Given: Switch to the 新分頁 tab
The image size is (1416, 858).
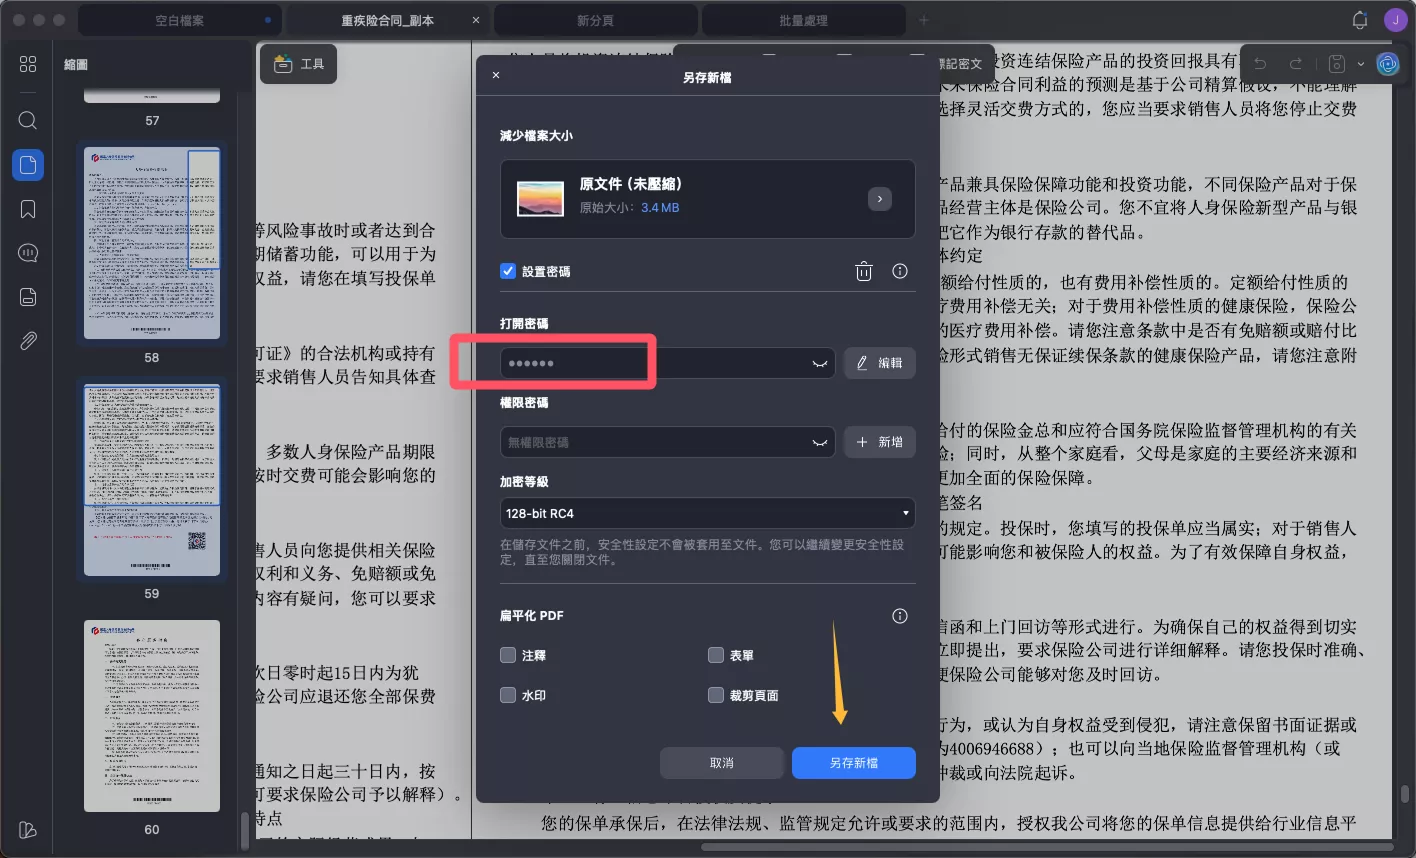Looking at the screenshot, I should (x=596, y=20).
